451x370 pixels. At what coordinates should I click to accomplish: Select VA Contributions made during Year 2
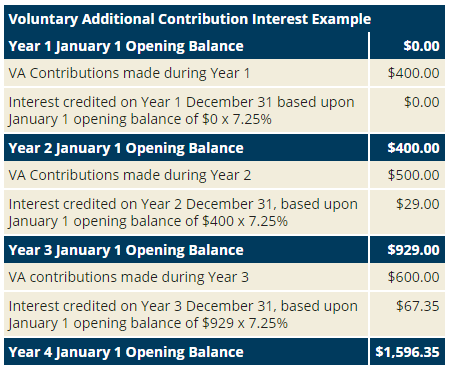pos(130,175)
